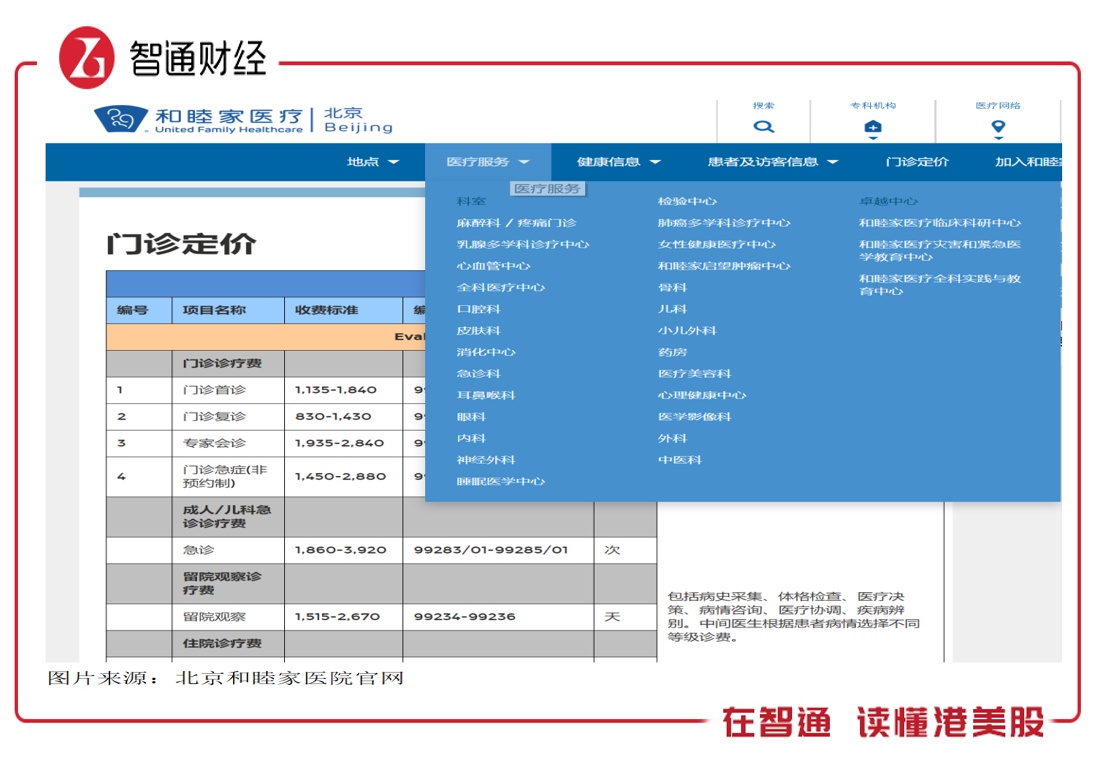The height and width of the screenshot is (774, 1106).
Task: Click 中医科 menu entry
Action: tap(679, 460)
